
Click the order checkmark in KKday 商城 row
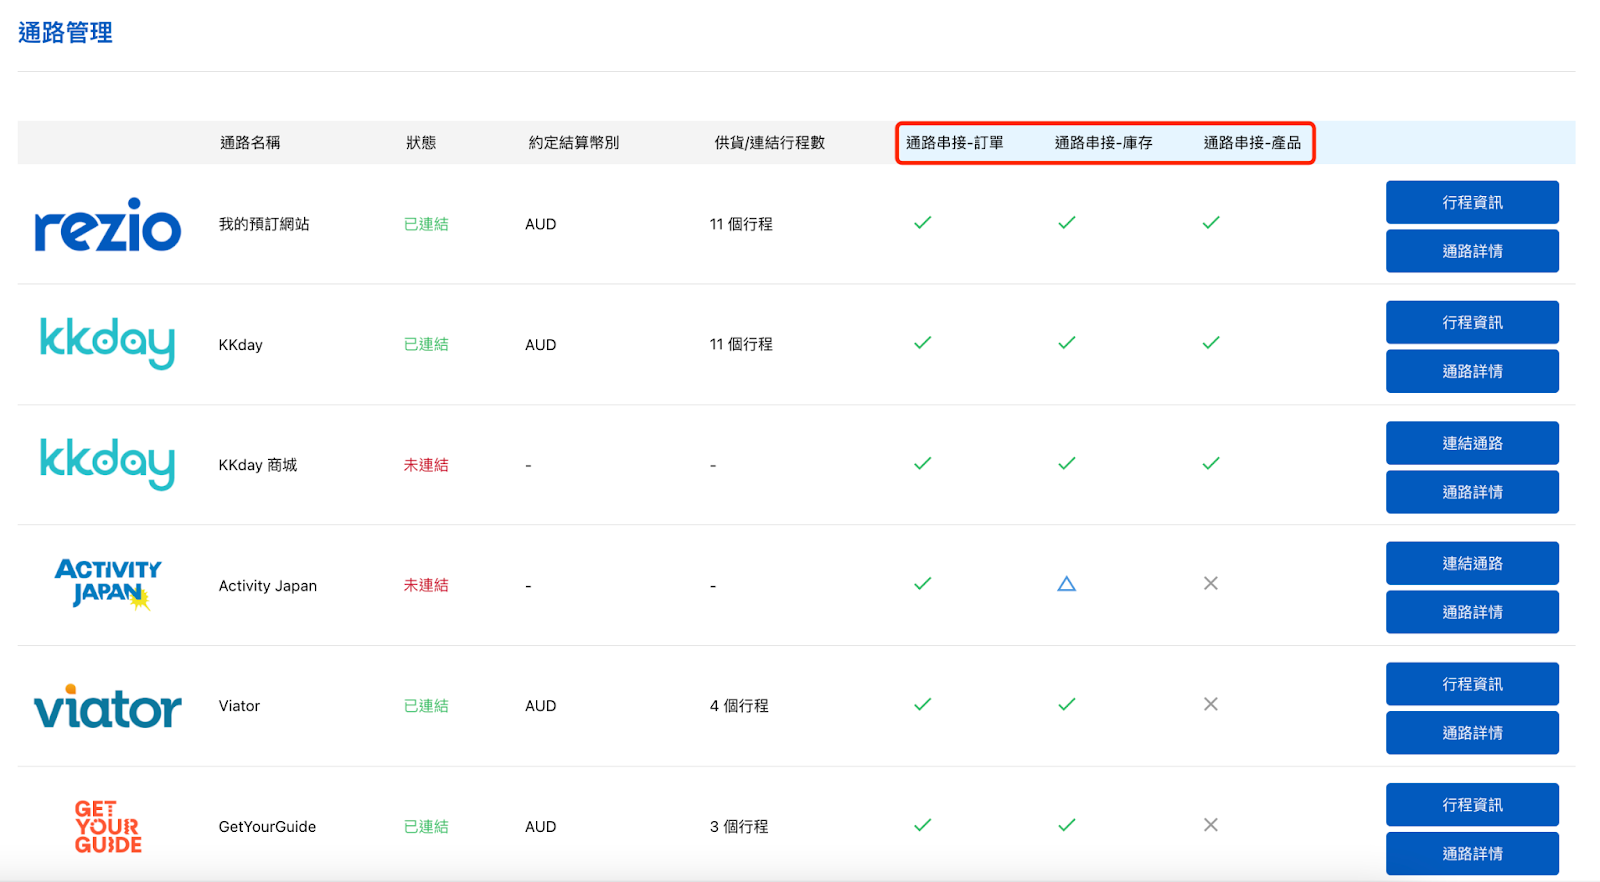[x=922, y=464]
